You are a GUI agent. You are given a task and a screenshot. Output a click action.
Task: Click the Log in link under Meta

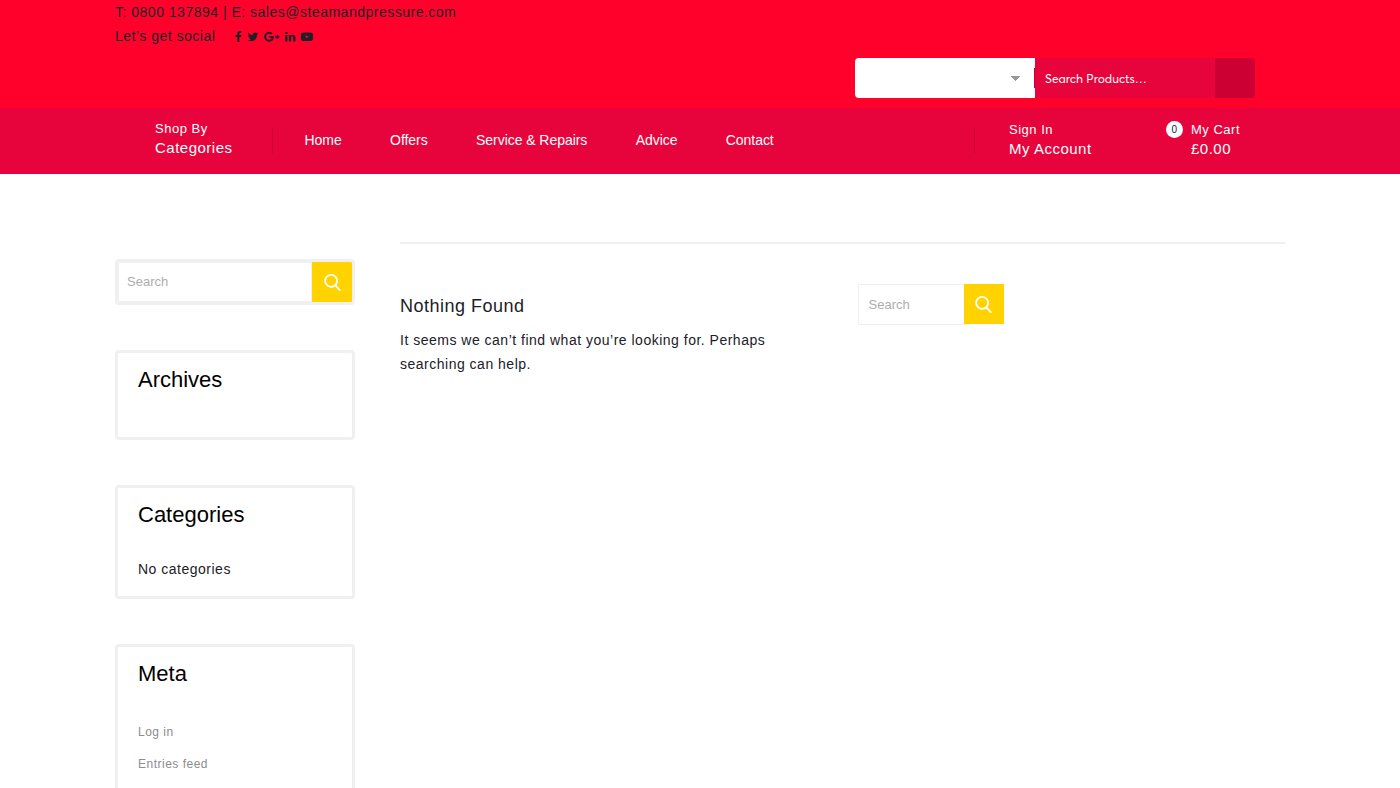click(156, 732)
